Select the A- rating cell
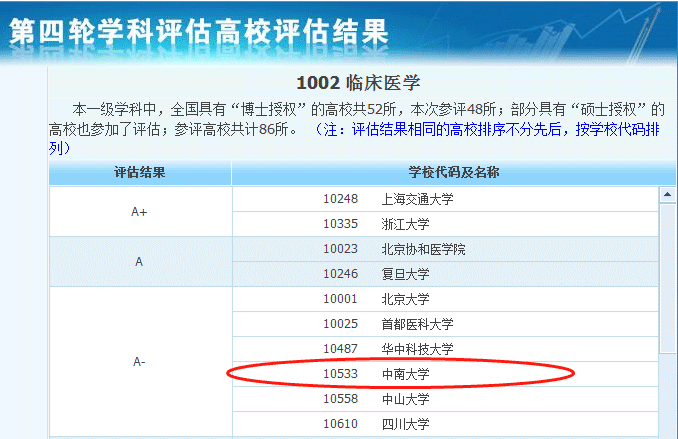This screenshot has width=678, height=439. [x=141, y=362]
